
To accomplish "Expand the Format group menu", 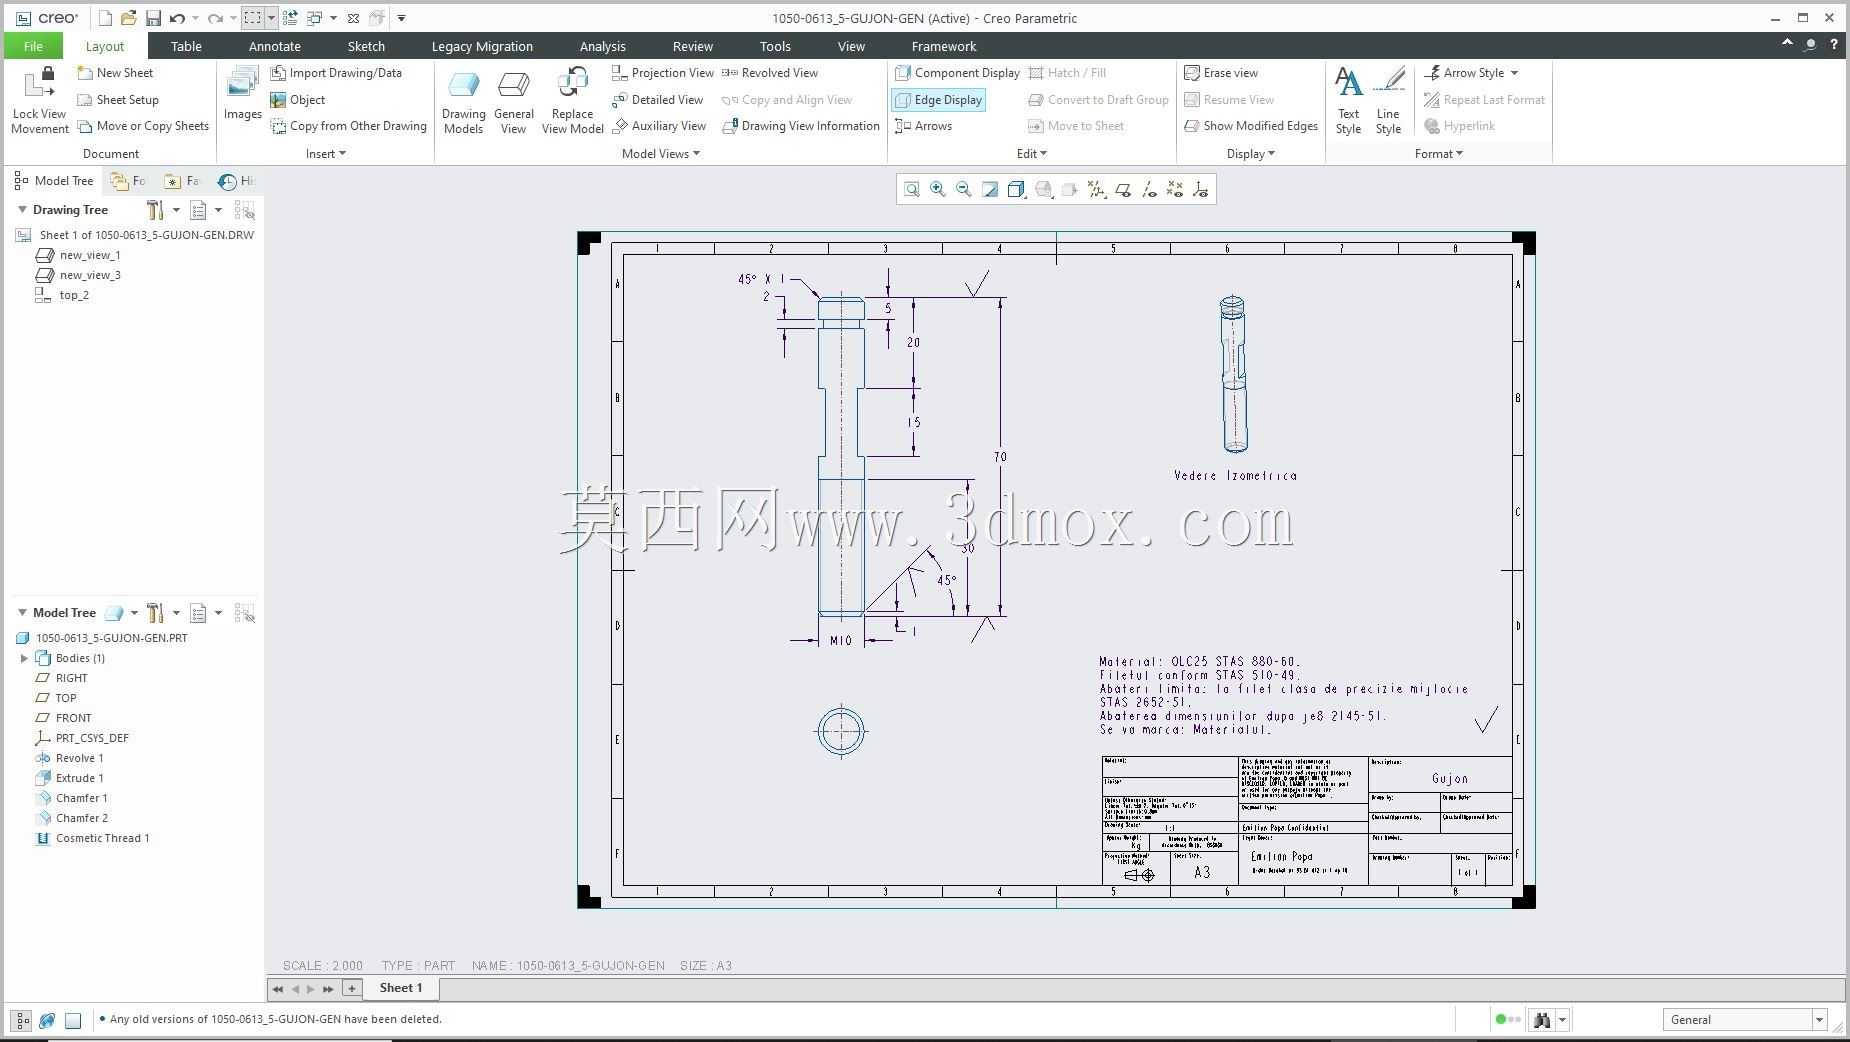I will (1439, 154).
